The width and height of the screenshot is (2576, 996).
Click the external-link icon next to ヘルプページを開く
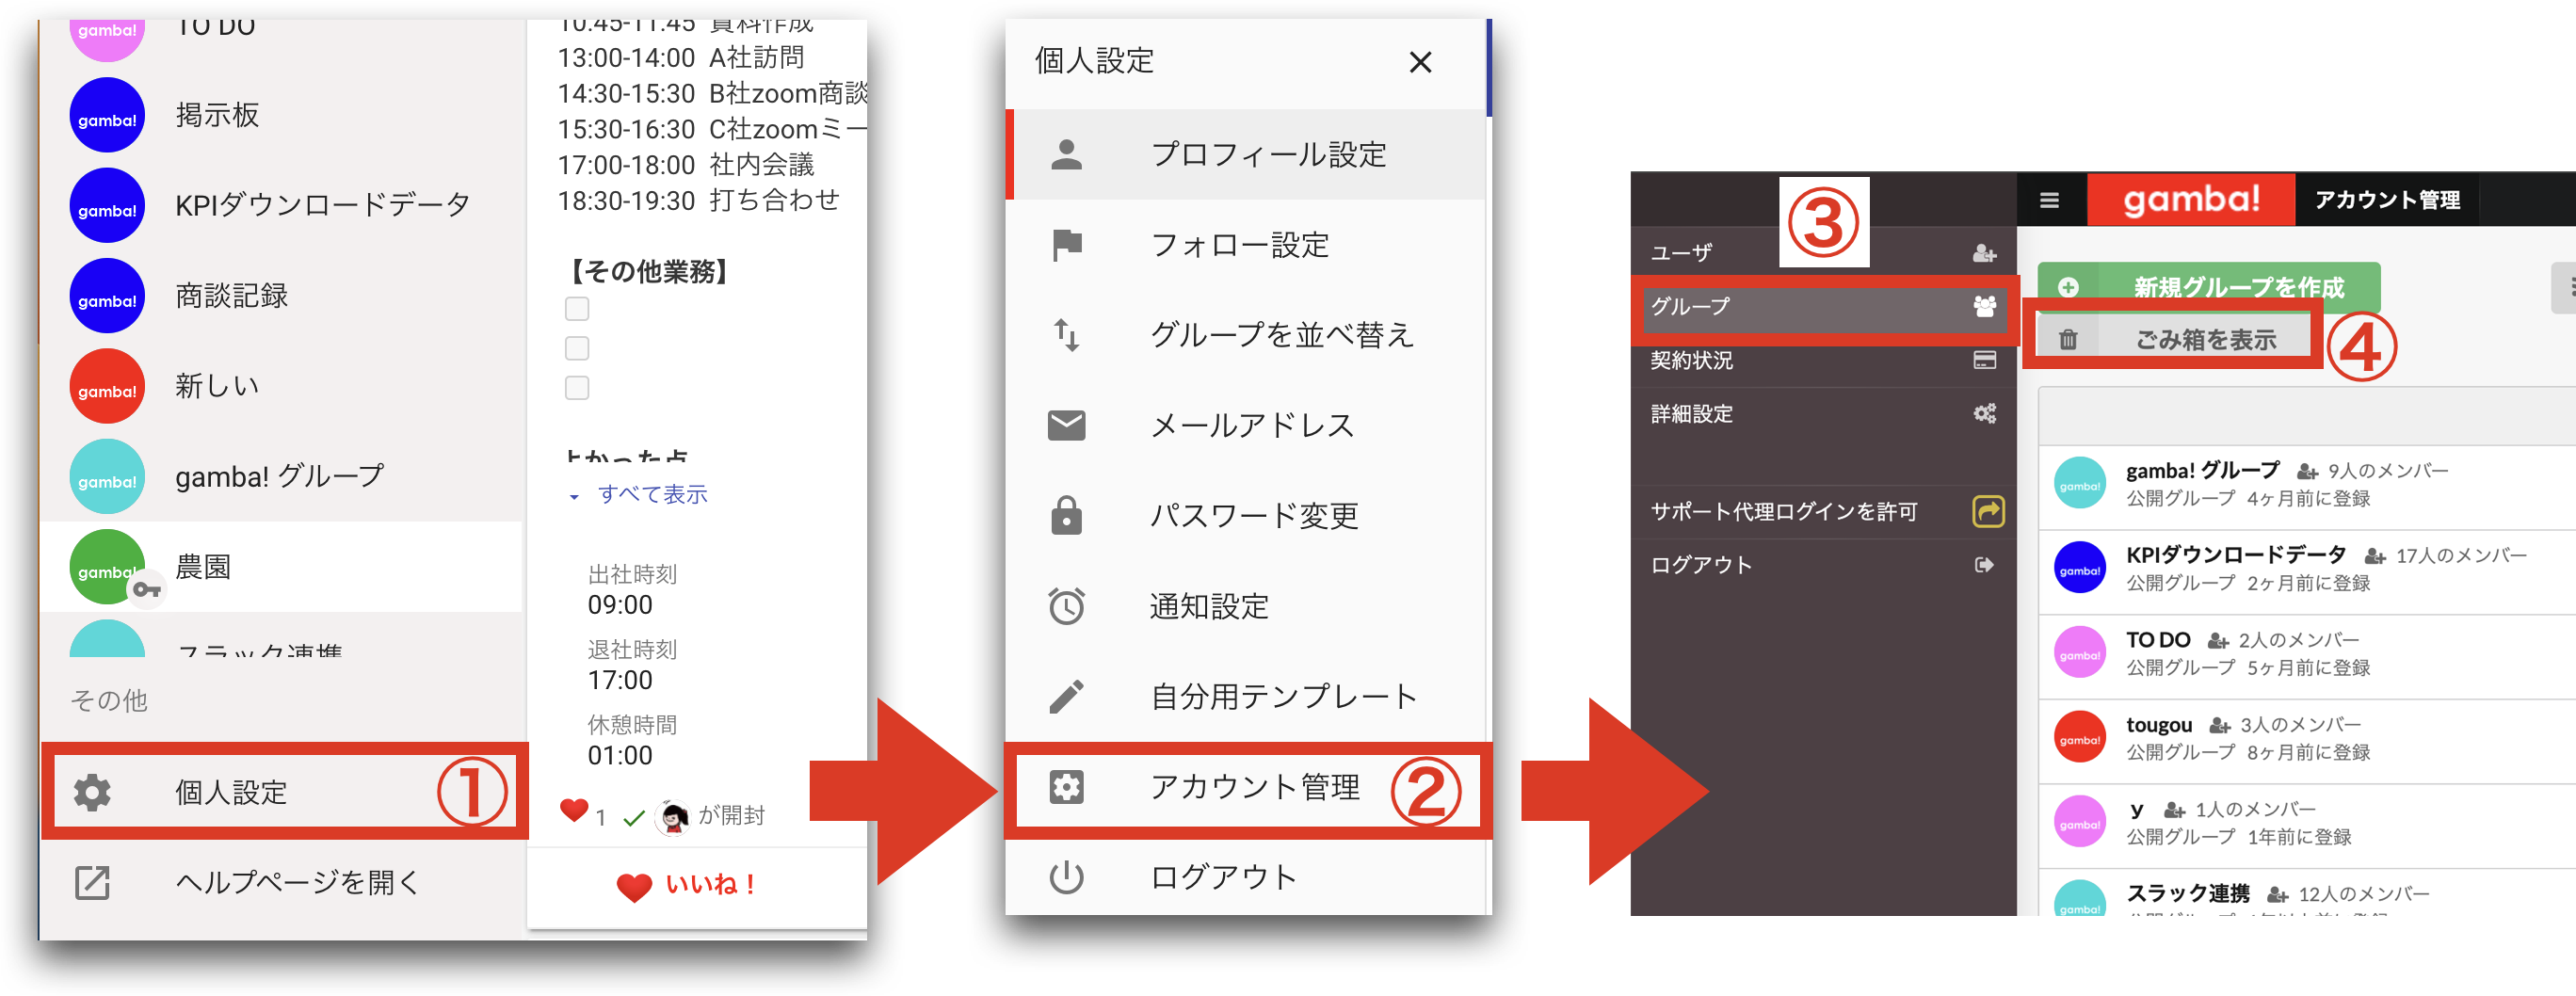[92, 882]
